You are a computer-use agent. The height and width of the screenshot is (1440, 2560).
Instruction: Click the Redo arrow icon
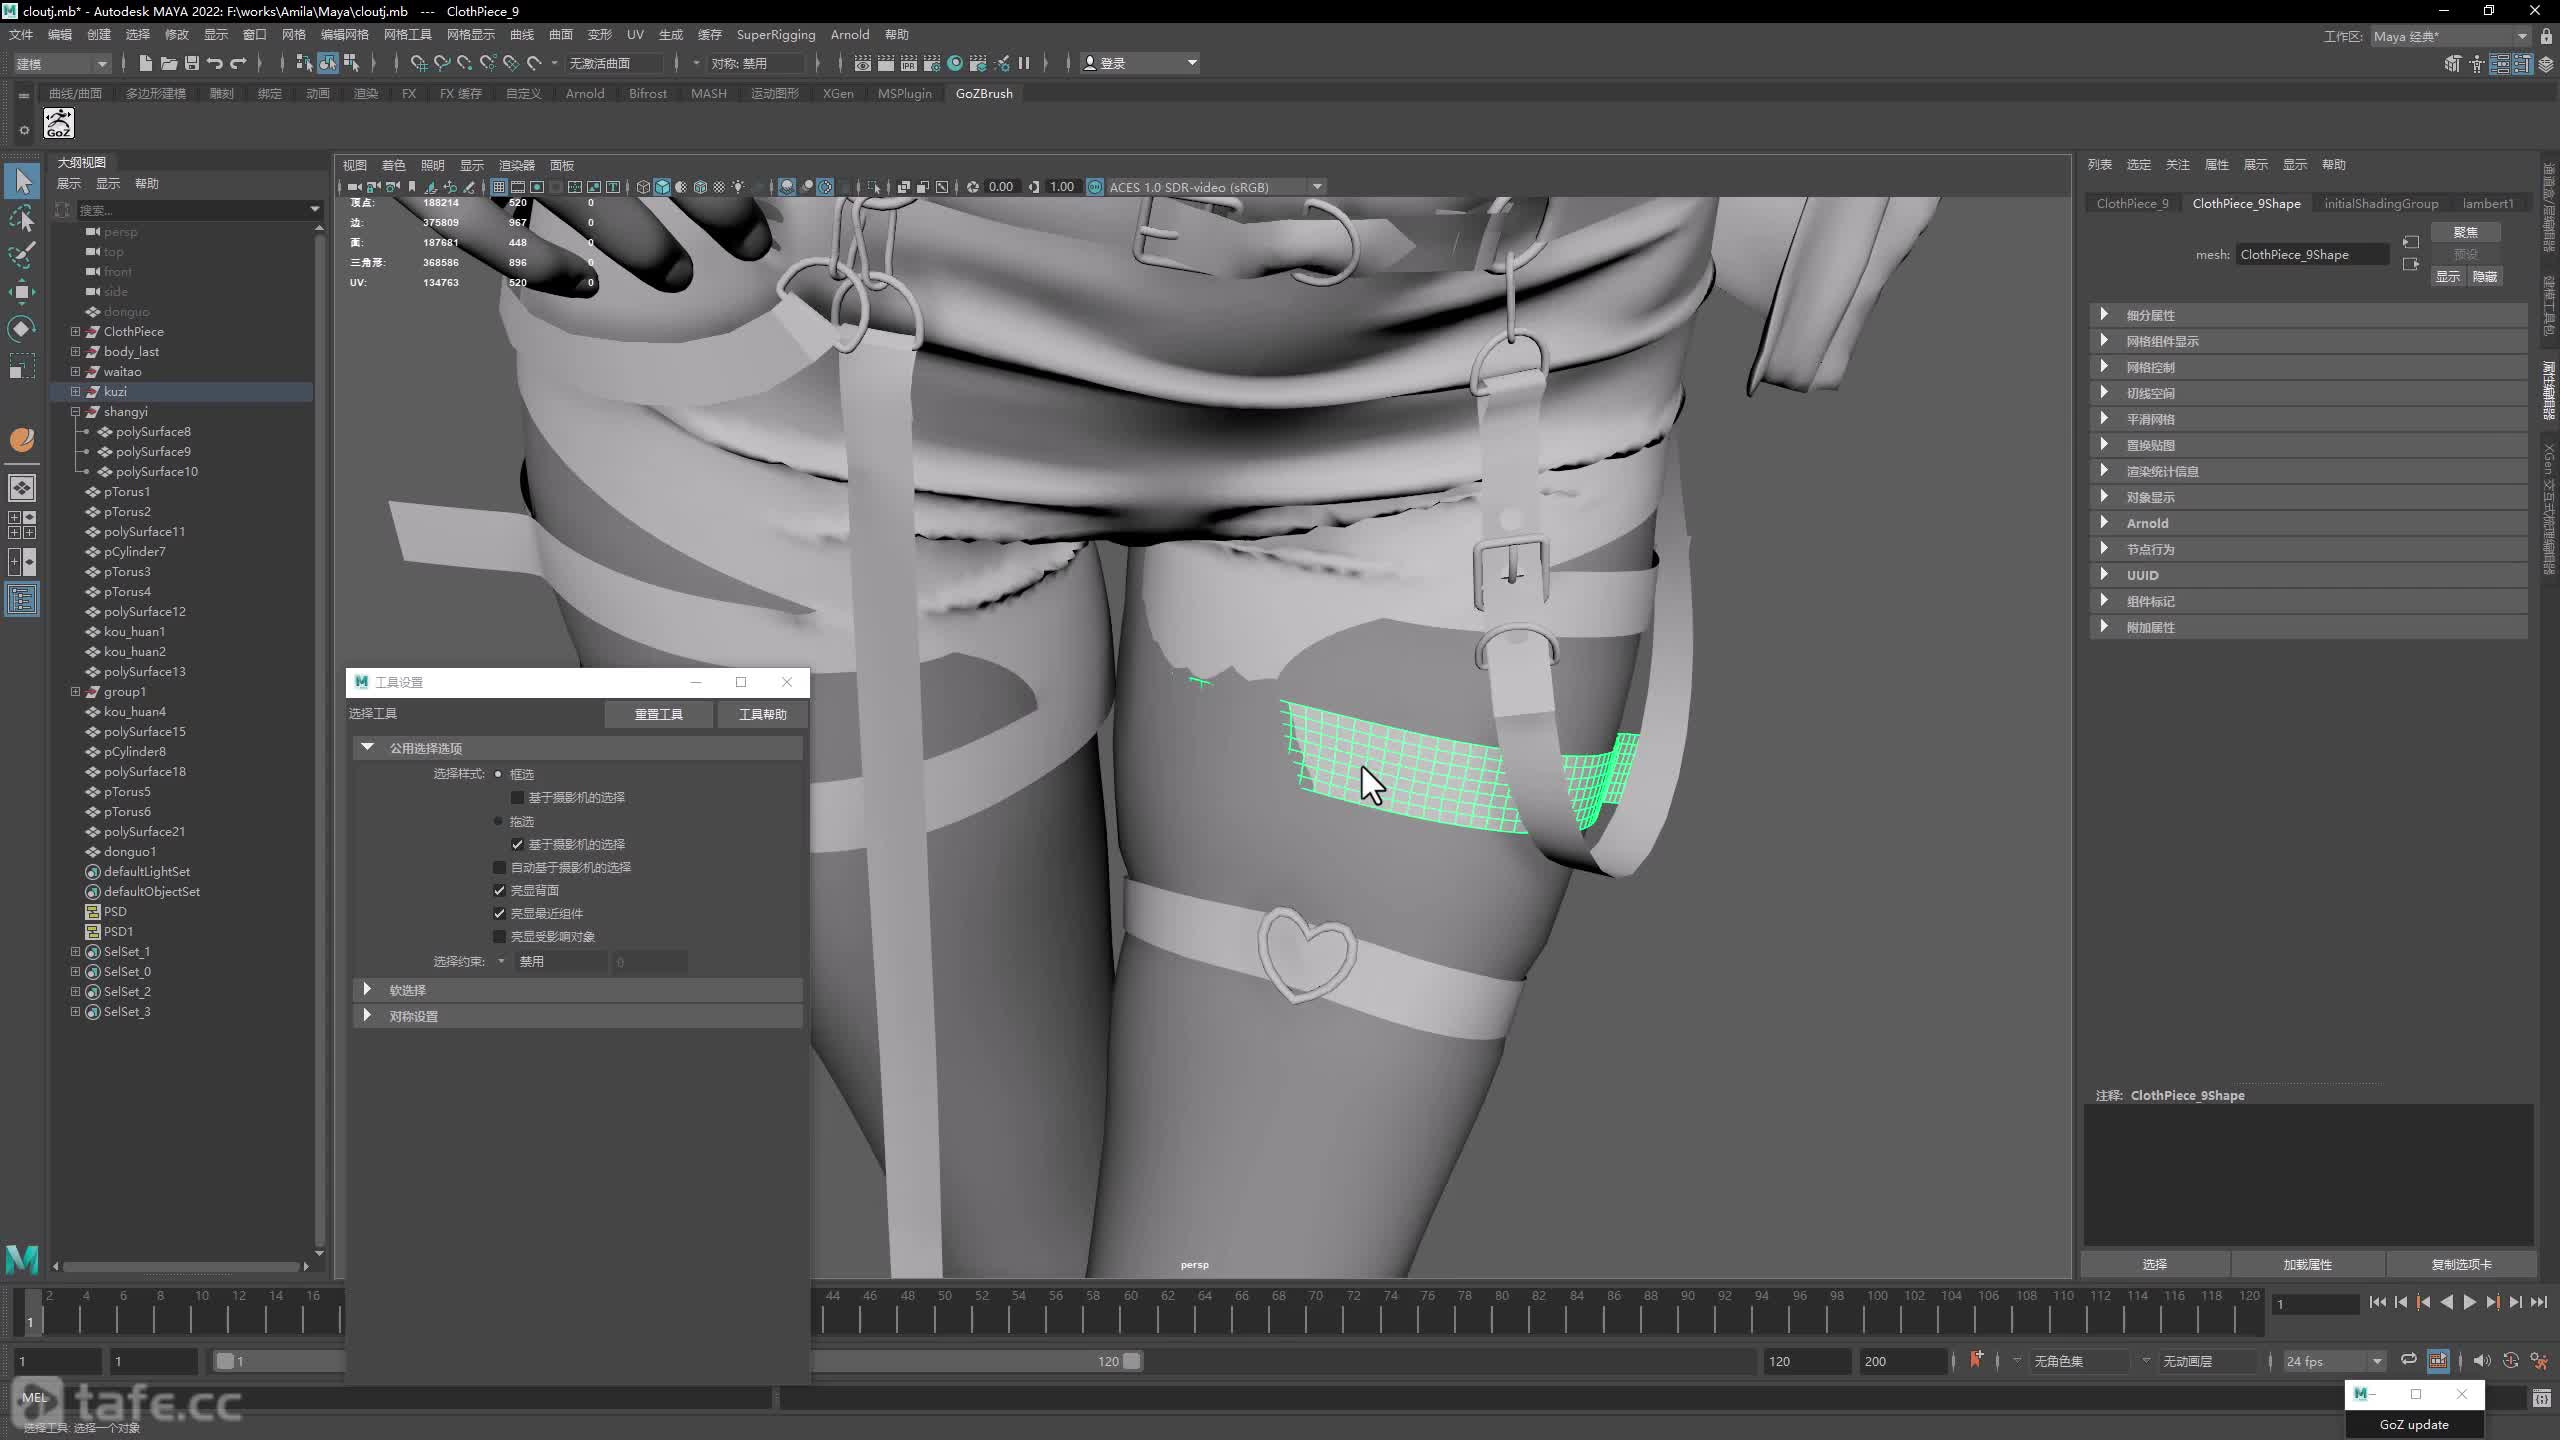[x=238, y=63]
